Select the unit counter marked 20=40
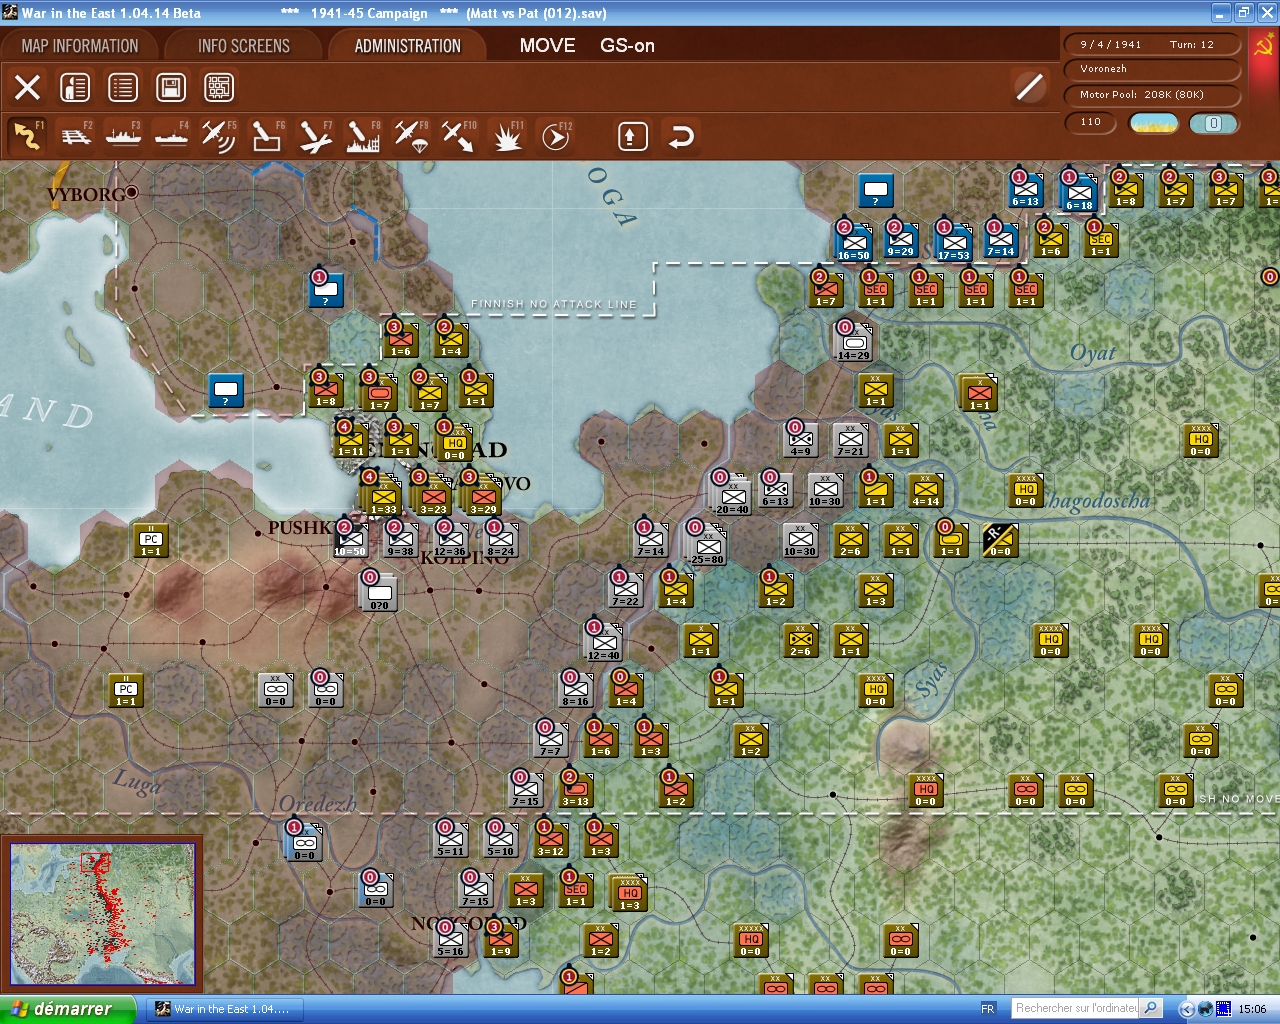The image size is (1280, 1024). (x=733, y=494)
